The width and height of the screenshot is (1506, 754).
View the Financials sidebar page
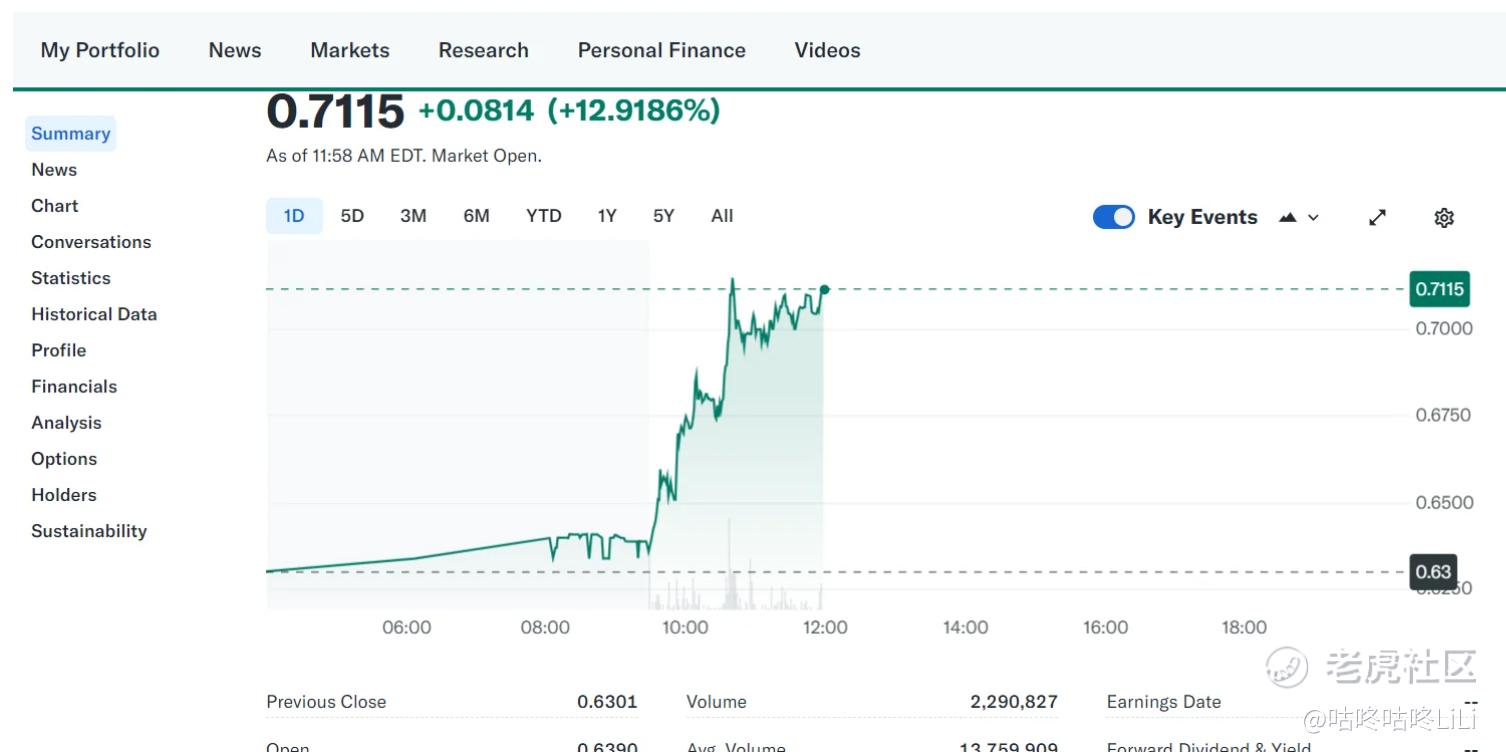pos(74,386)
